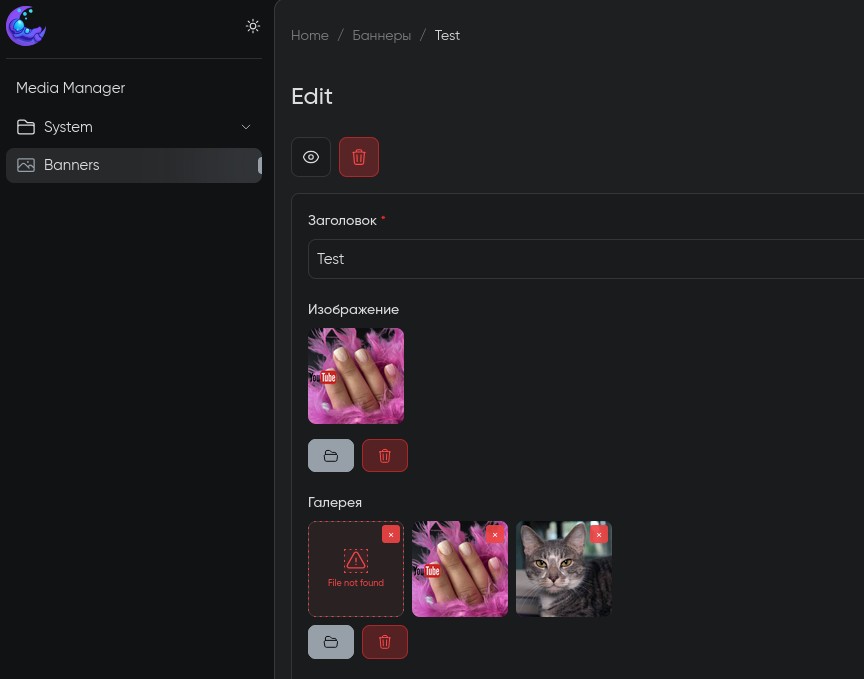Open the nails thumbnail in Галерея
The height and width of the screenshot is (679, 864).
[x=460, y=569]
